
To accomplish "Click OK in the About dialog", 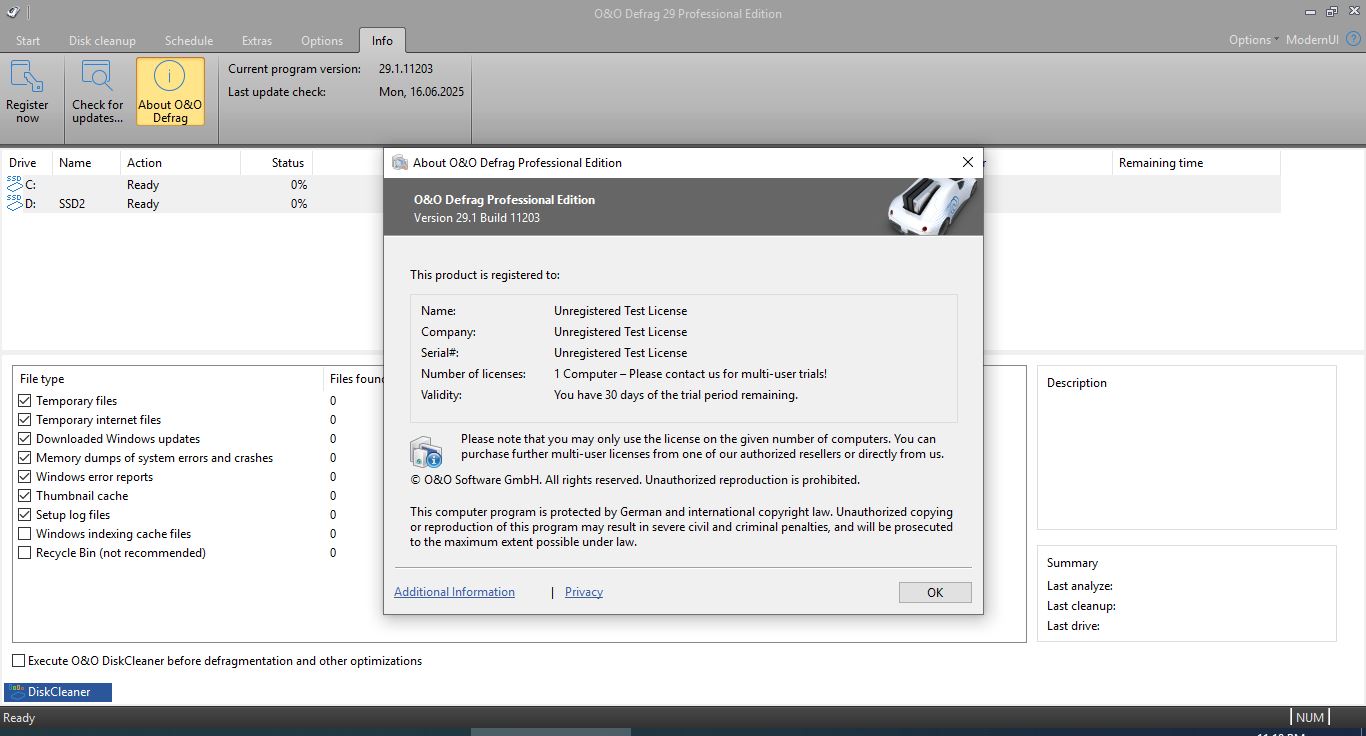I will pyautogui.click(x=935, y=592).
